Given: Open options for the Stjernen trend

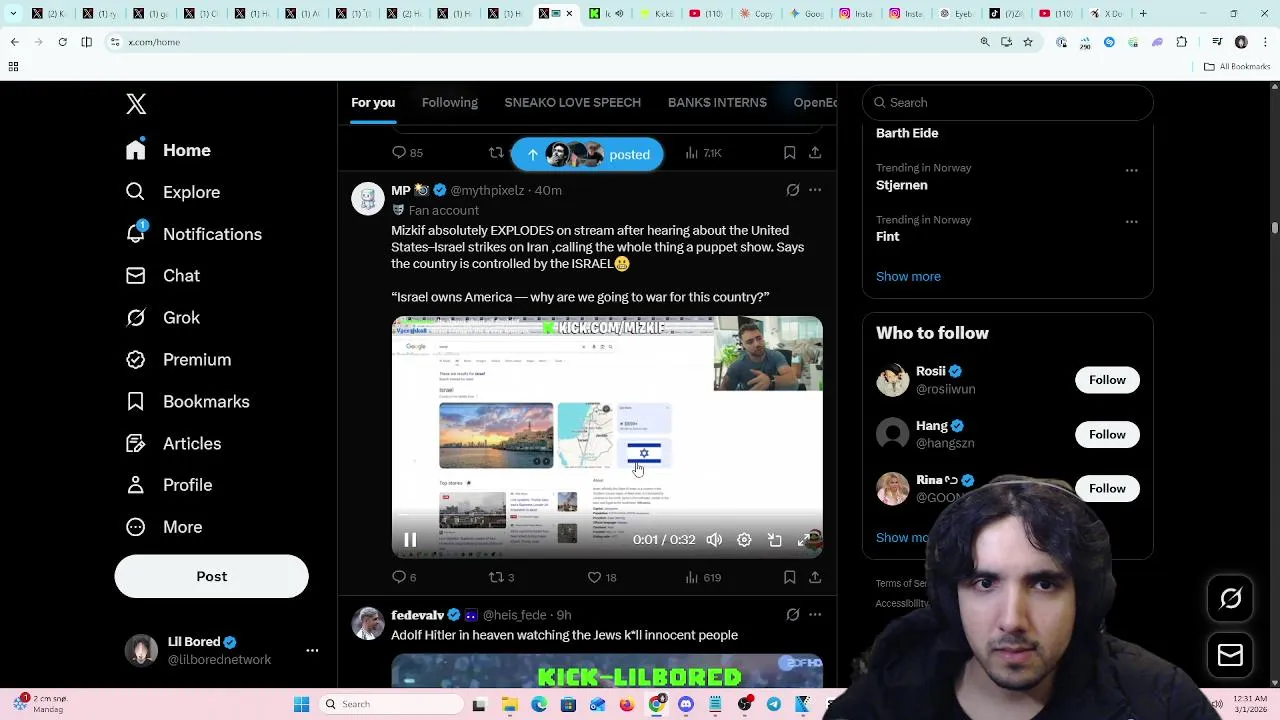Looking at the screenshot, I should point(1131,170).
